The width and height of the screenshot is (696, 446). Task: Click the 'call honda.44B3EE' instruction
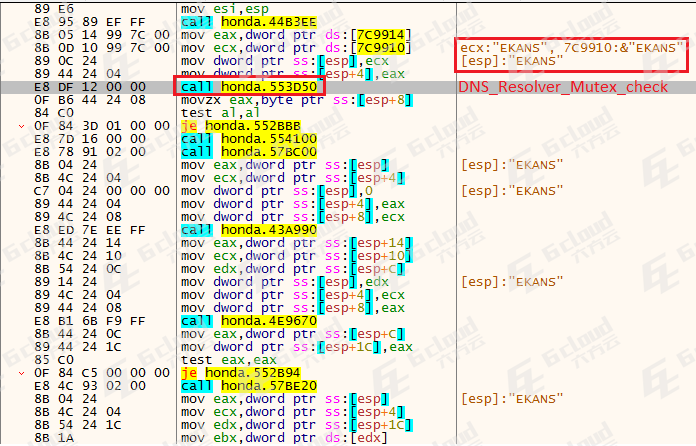249,22
